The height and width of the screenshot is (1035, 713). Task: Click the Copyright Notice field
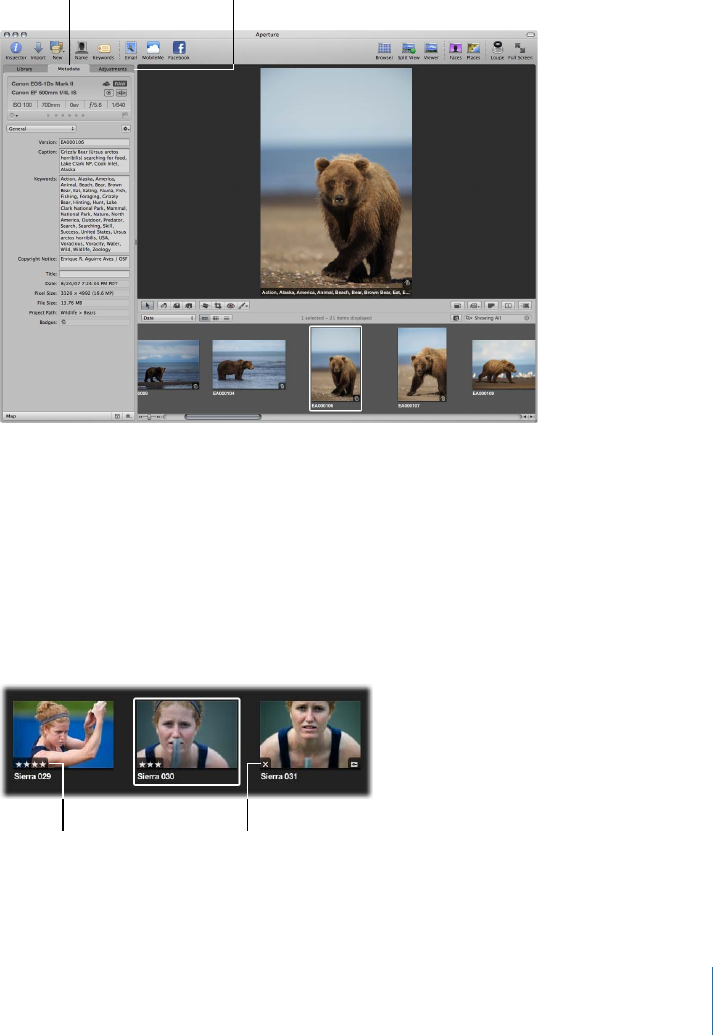pos(94,260)
